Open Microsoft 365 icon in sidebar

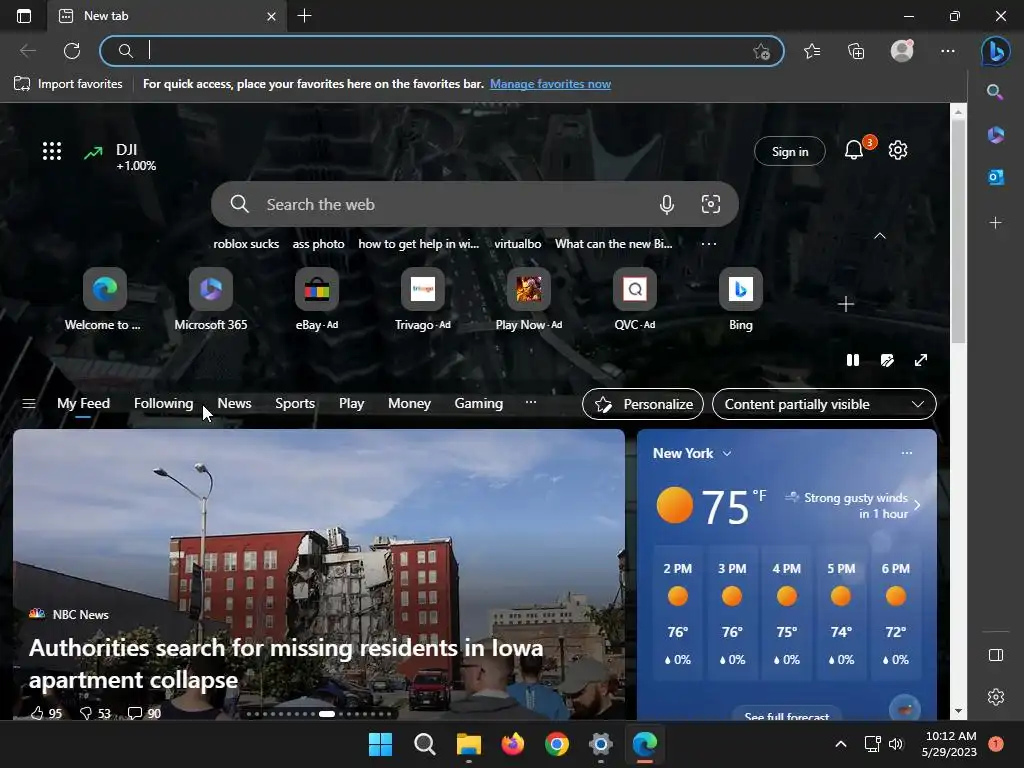[x=995, y=135]
